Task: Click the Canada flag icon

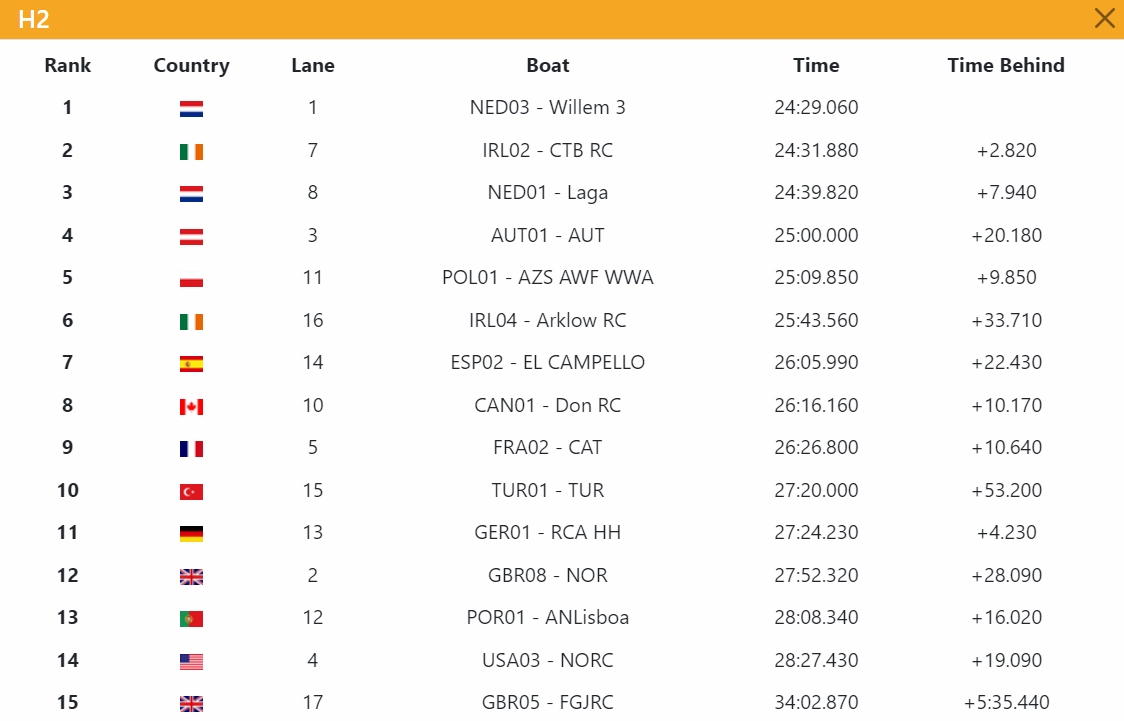Action: (x=191, y=407)
